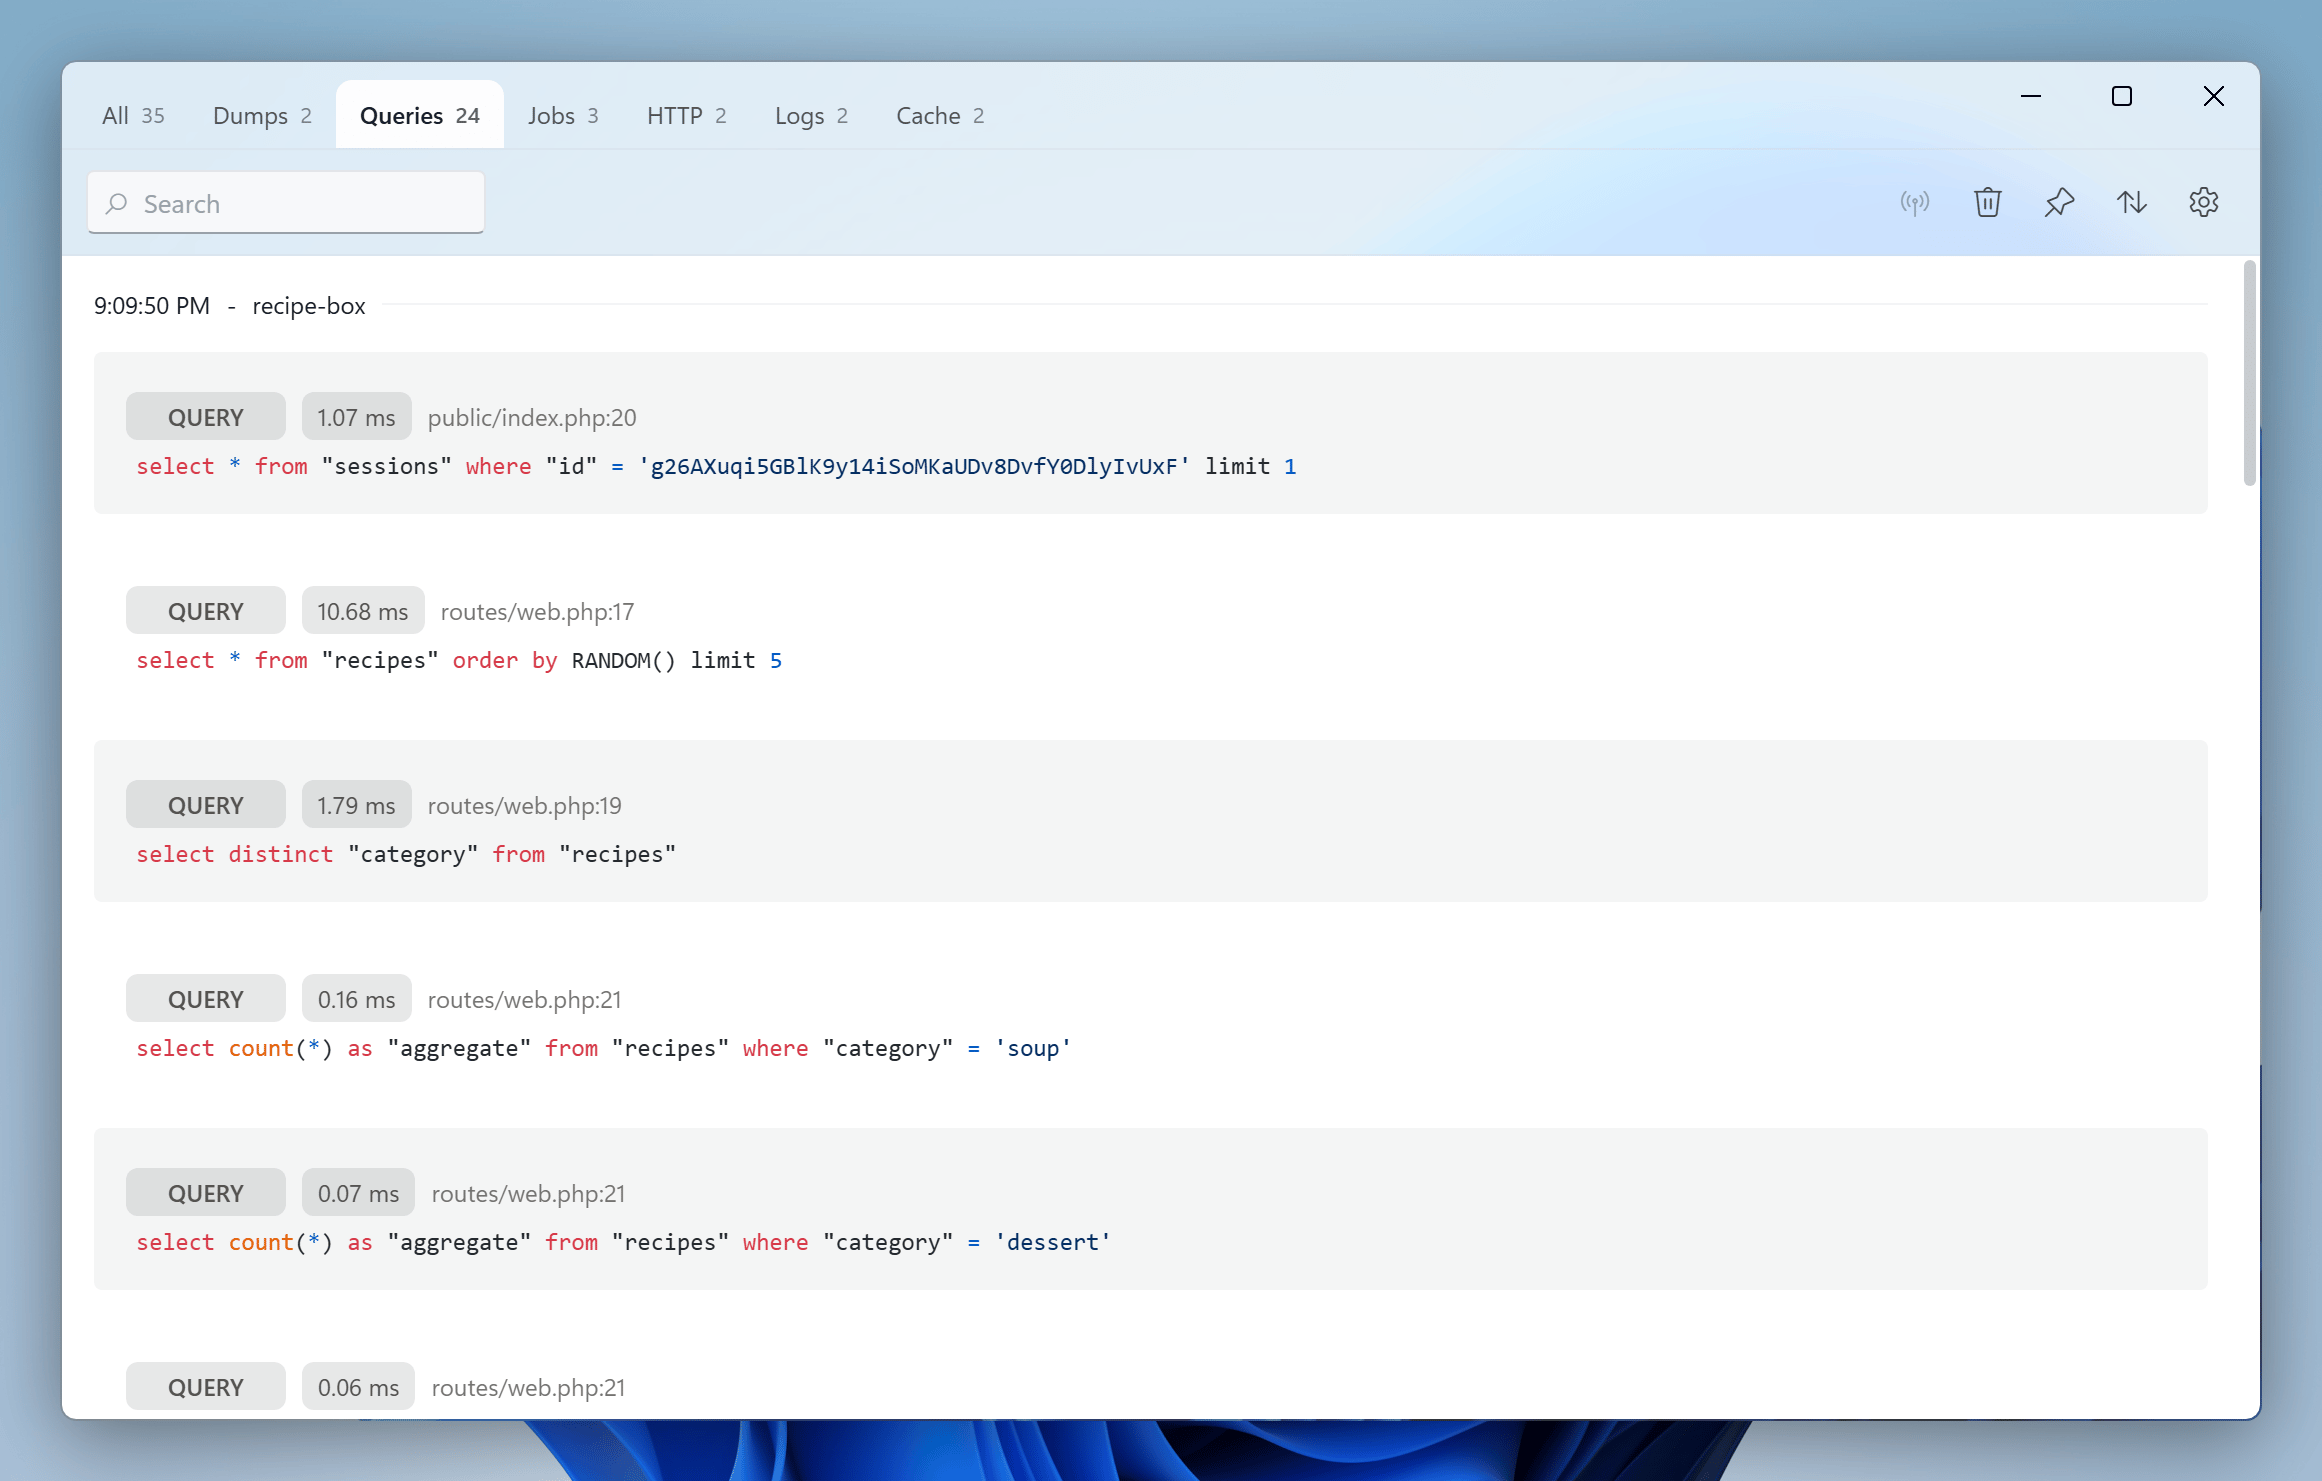Reverse sort order with arrows icon
The width and height of the screenshot is (2322, 1481).
coord(2131,203)
